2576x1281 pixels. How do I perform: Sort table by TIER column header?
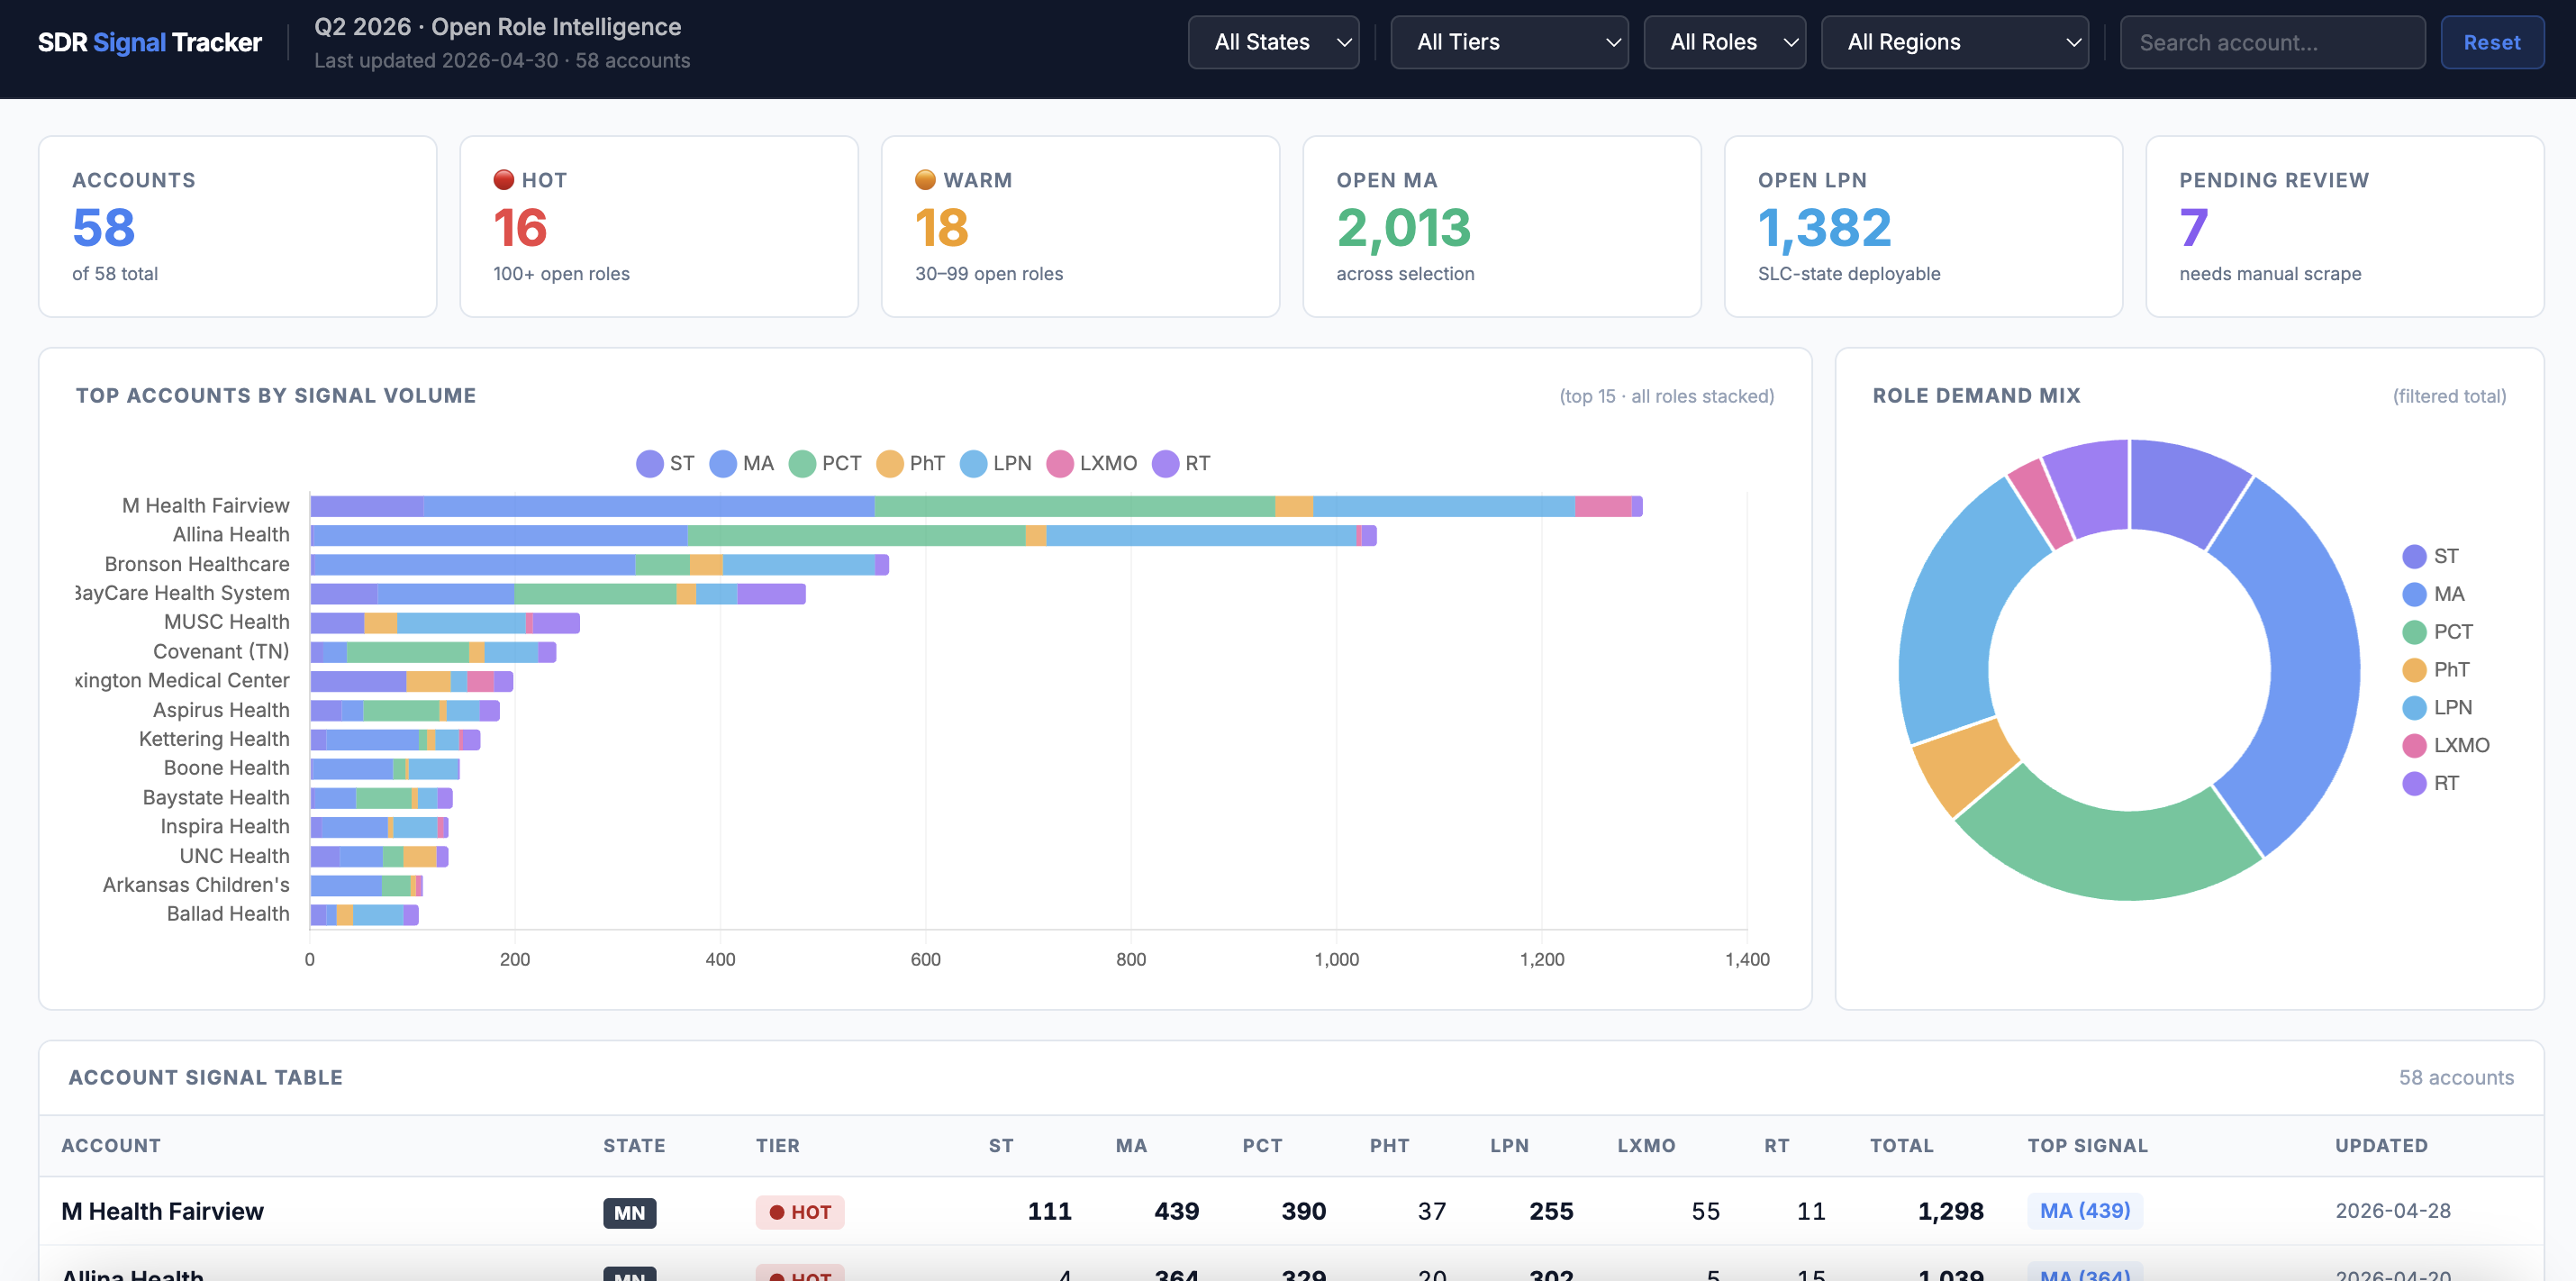tap(777, 1146)
